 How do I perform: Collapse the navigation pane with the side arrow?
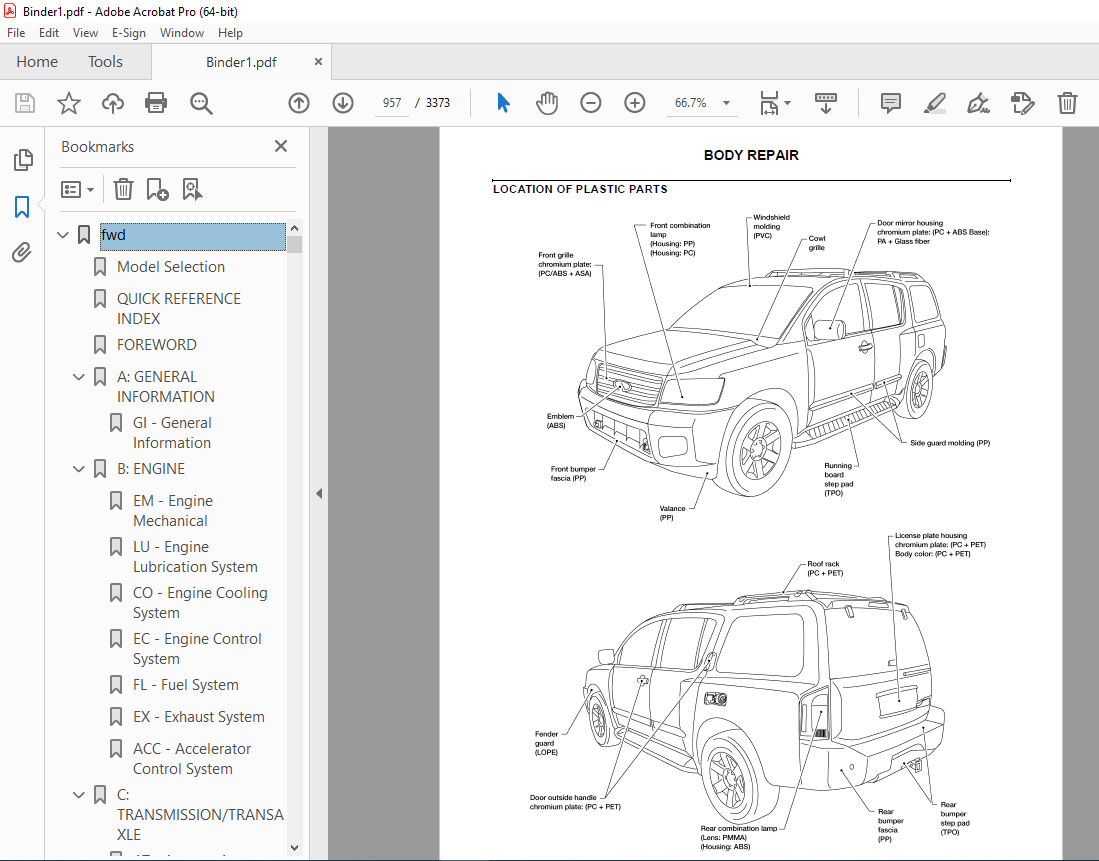tap(319, 494)
